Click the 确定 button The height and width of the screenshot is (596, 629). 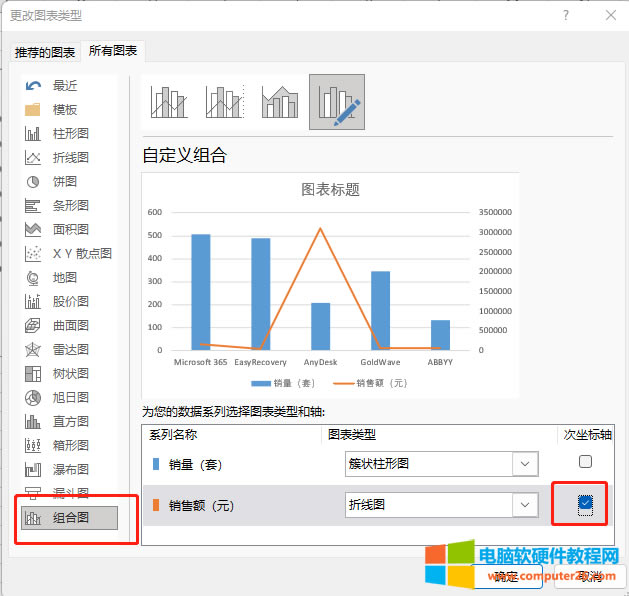click(506, 577)
